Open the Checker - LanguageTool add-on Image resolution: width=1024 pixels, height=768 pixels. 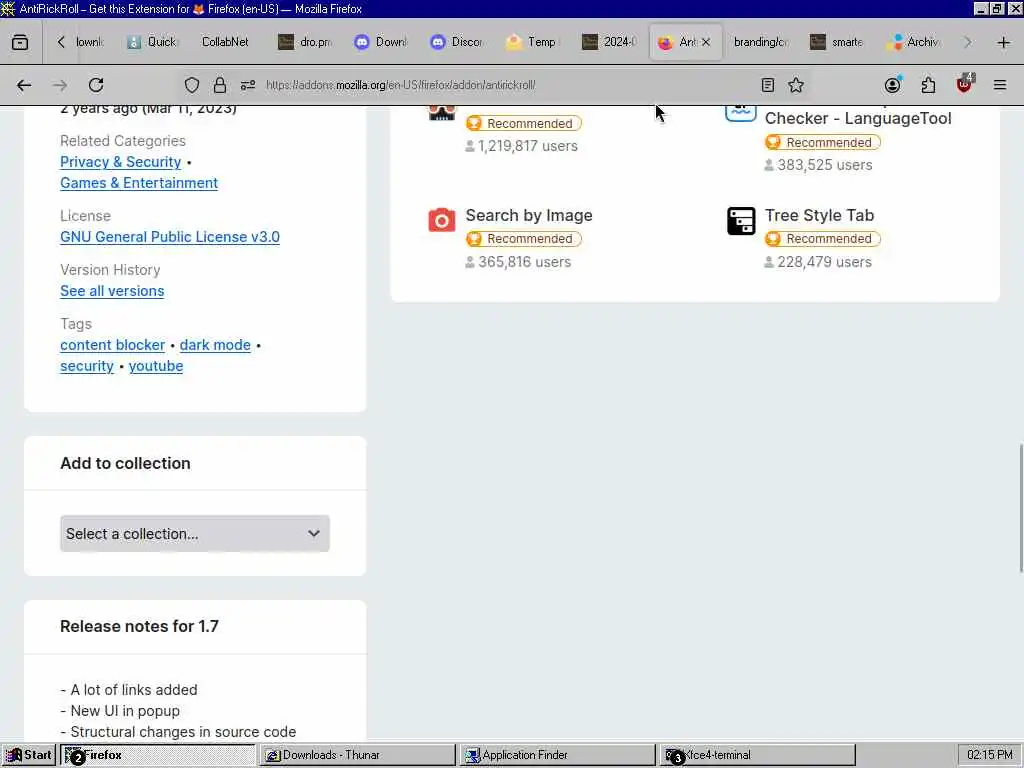point(857,118)
